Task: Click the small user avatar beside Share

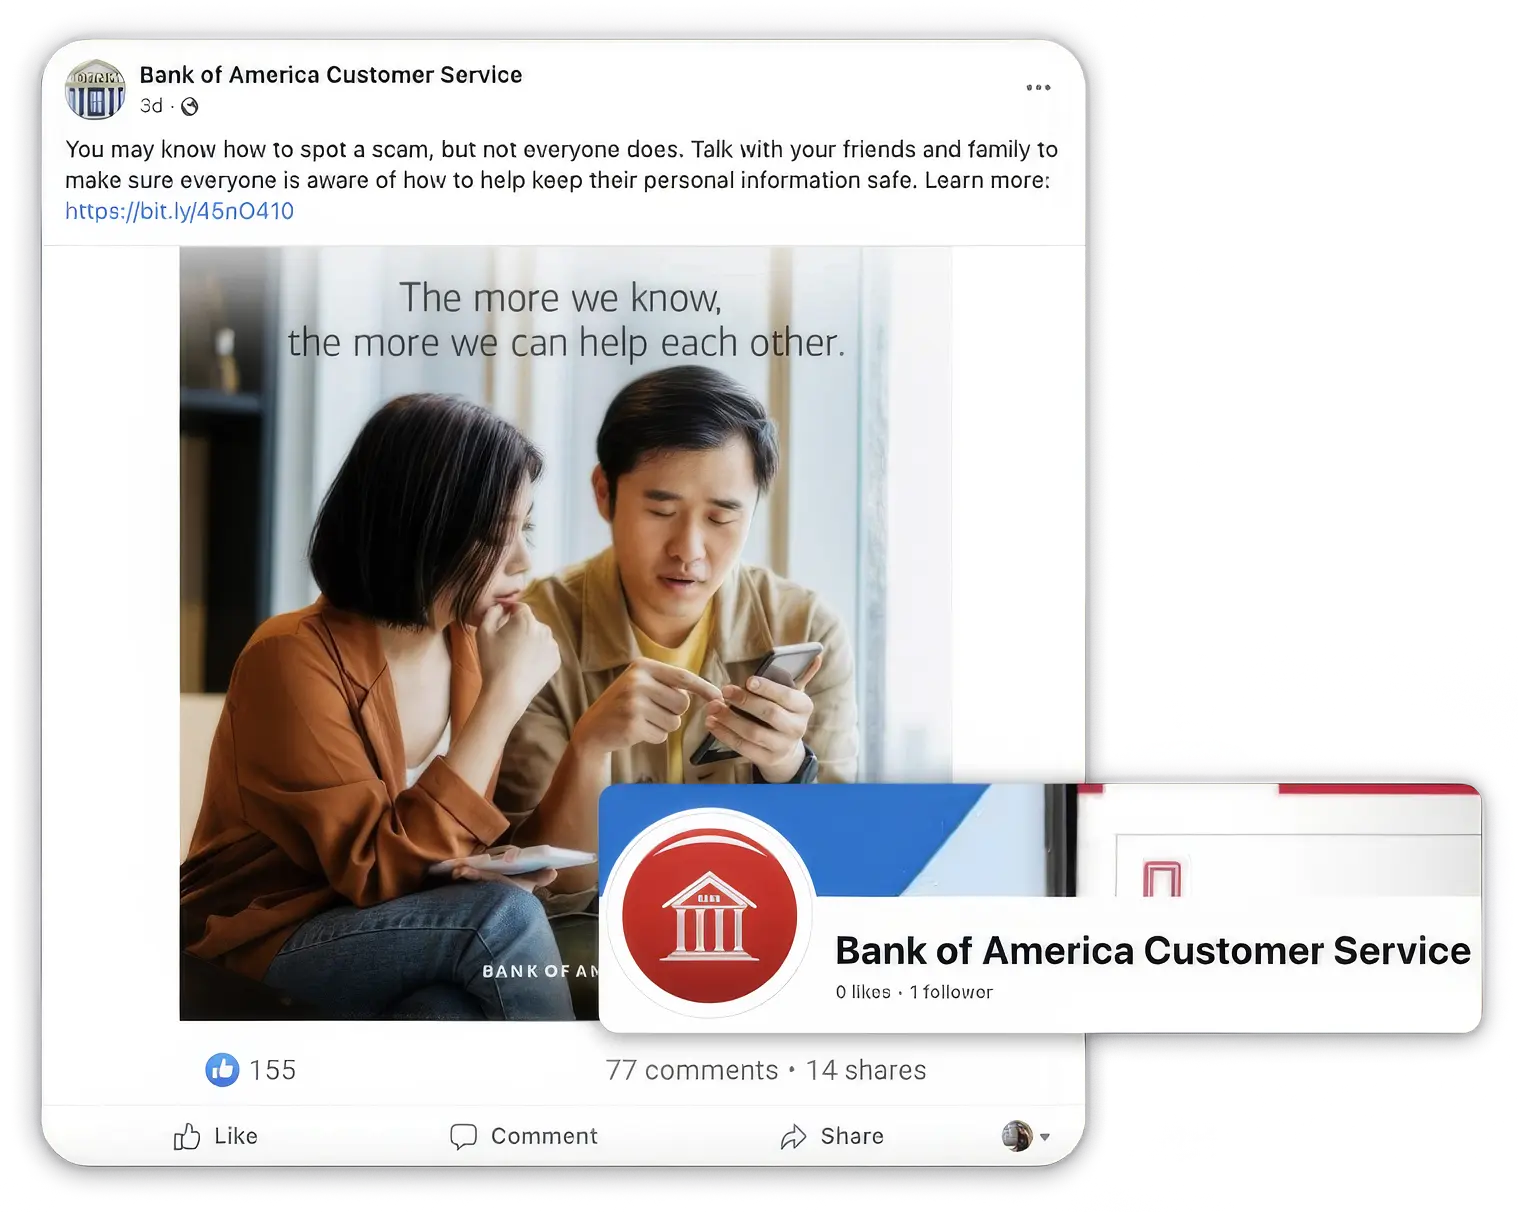Action: tap(1017, 1136)
